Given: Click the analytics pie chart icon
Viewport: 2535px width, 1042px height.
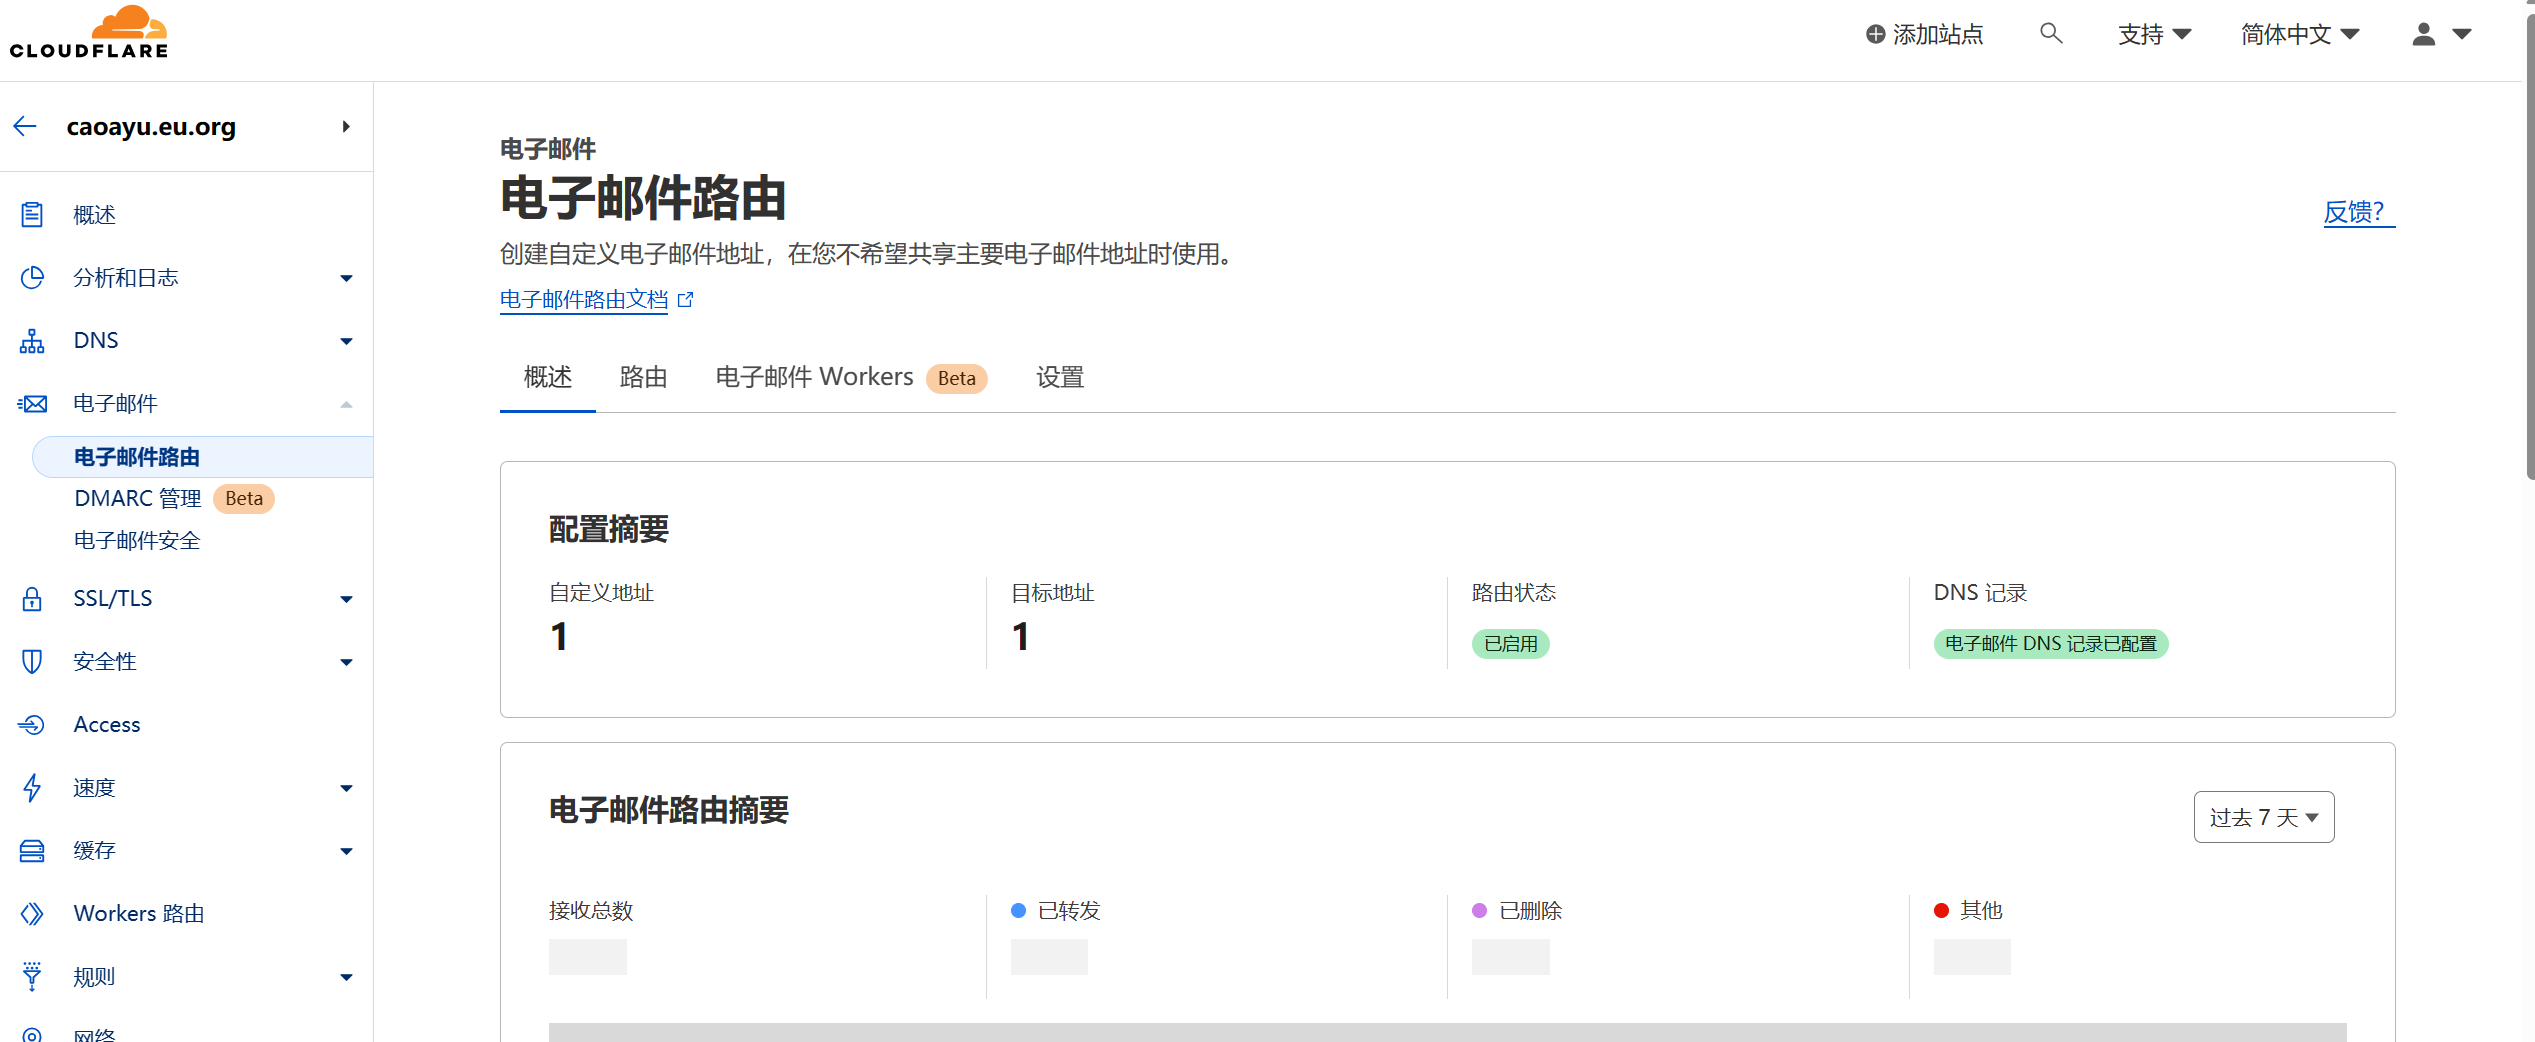Looking at the screenshot, I should (x=32, y=277).
